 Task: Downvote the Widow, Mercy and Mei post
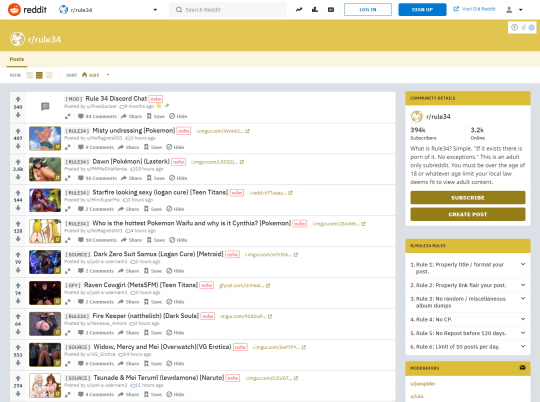[x=18, y=362]
